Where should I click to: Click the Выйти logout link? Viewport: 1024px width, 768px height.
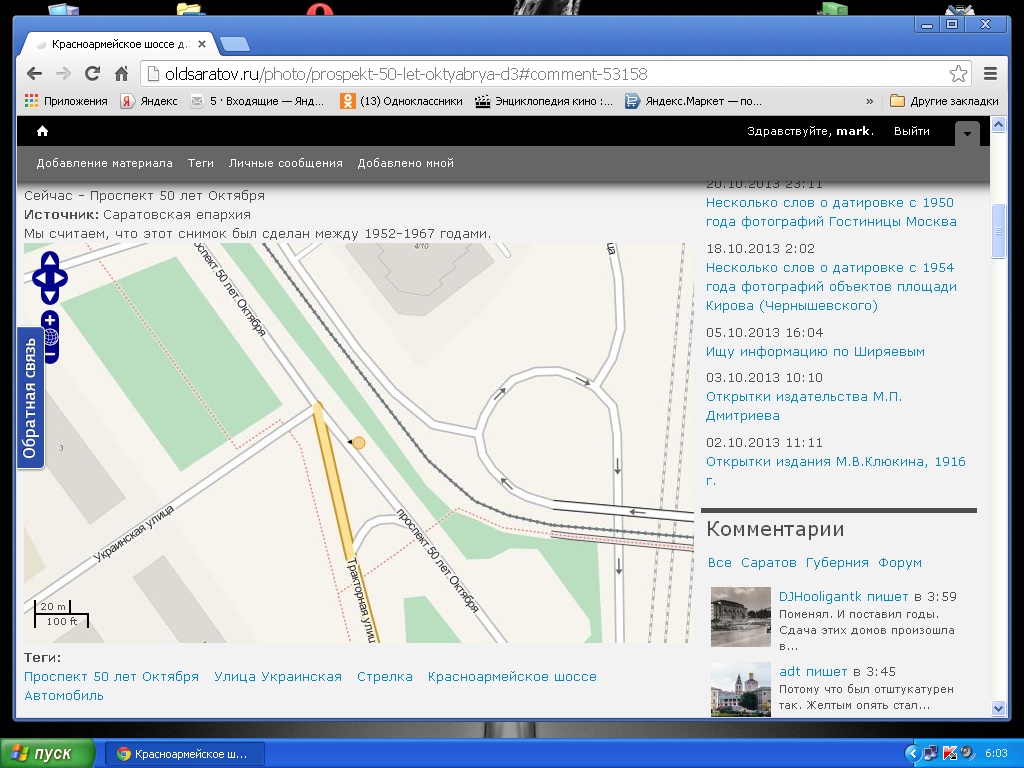912,131
